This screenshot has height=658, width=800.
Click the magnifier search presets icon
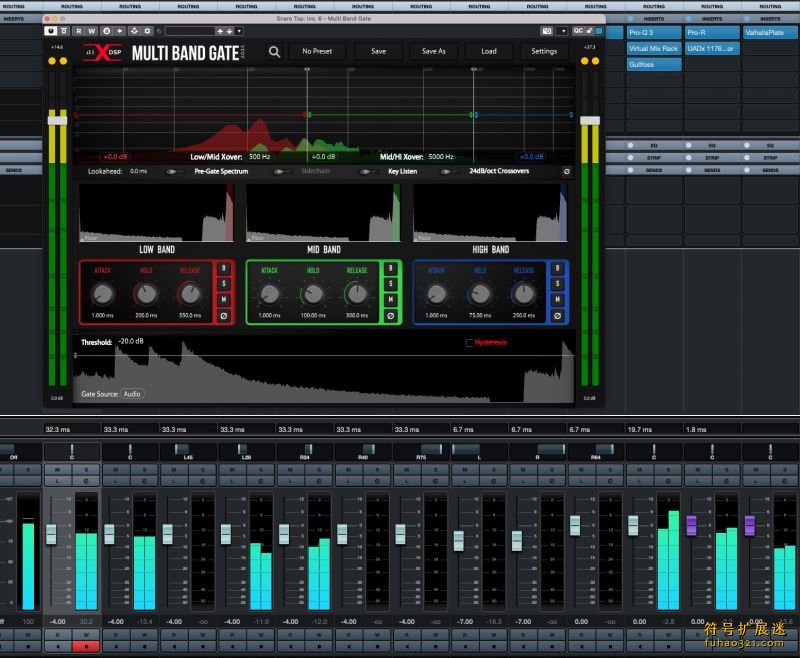coord(274,52)
